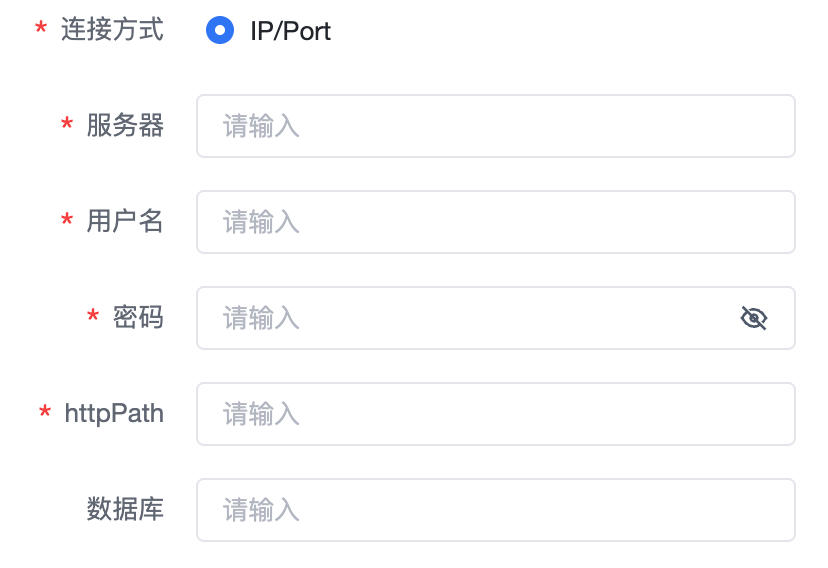Click the 密码 field label
Screen dimensions: 828x568
138,317
